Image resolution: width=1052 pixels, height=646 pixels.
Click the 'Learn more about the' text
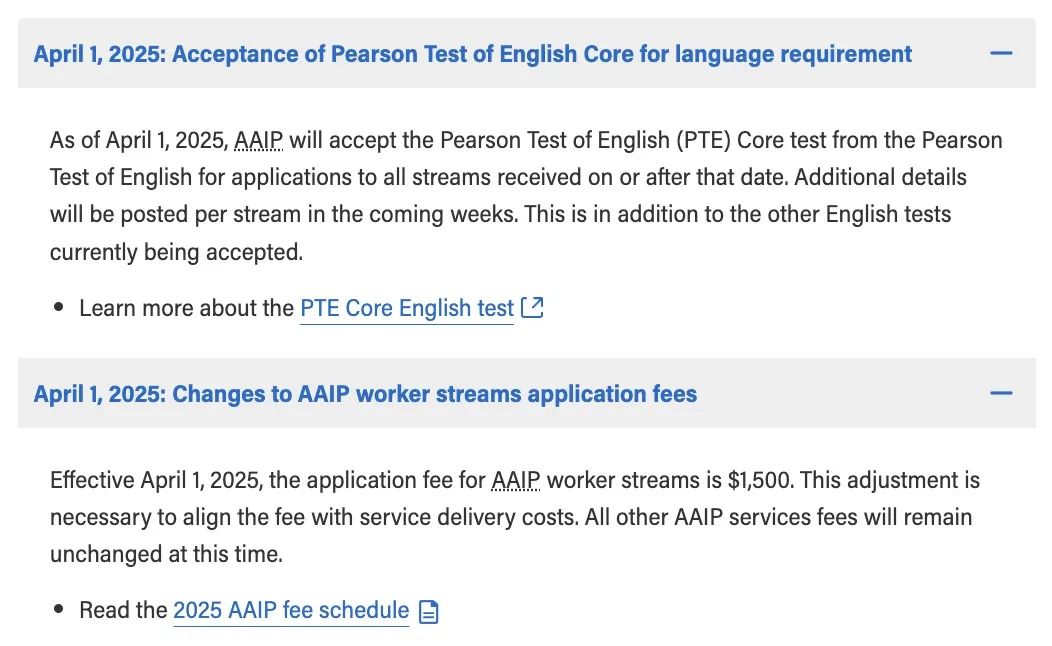click(x=187, y=308)
